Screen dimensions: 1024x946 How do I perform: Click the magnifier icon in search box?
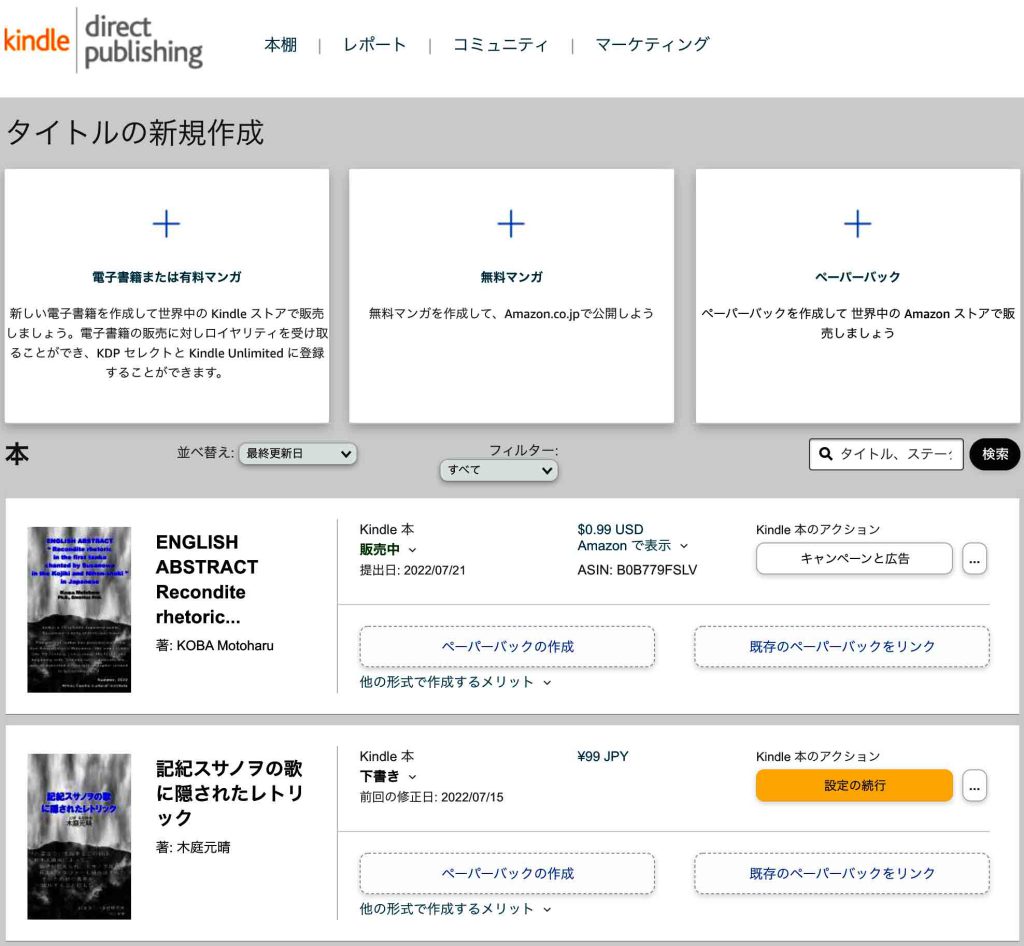click(x=825, y=454)
